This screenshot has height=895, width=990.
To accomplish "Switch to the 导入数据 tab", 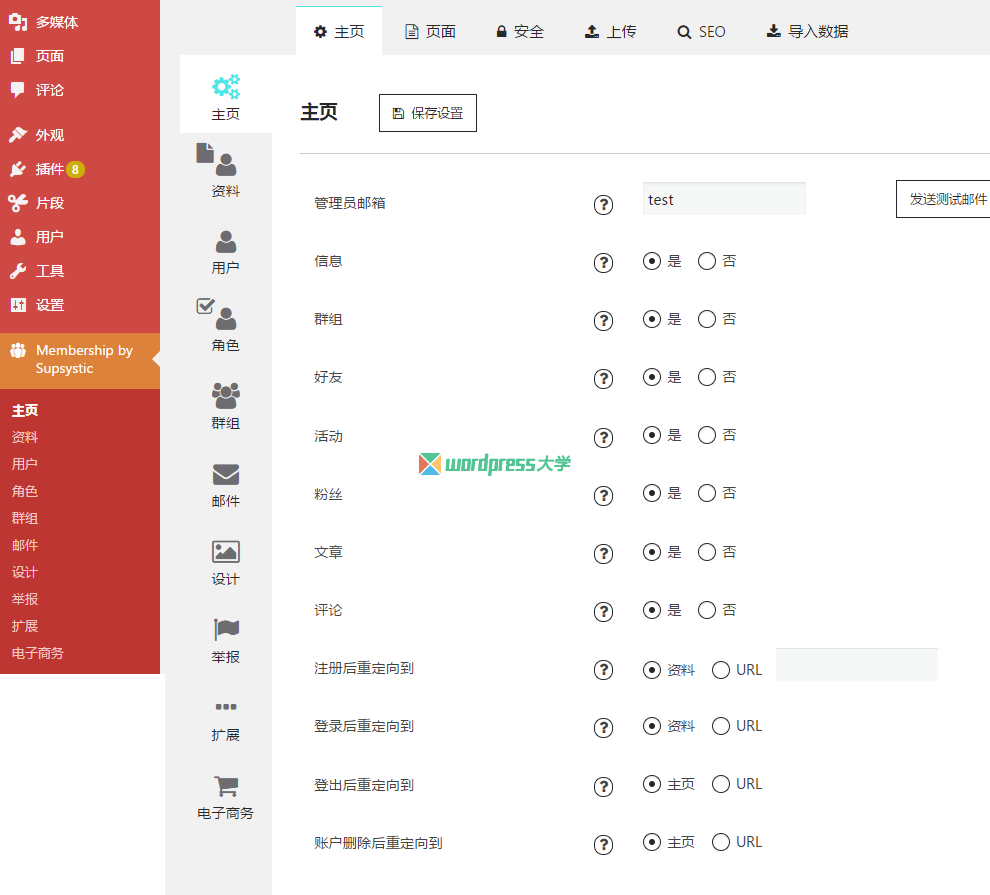I will pos(807,32).
